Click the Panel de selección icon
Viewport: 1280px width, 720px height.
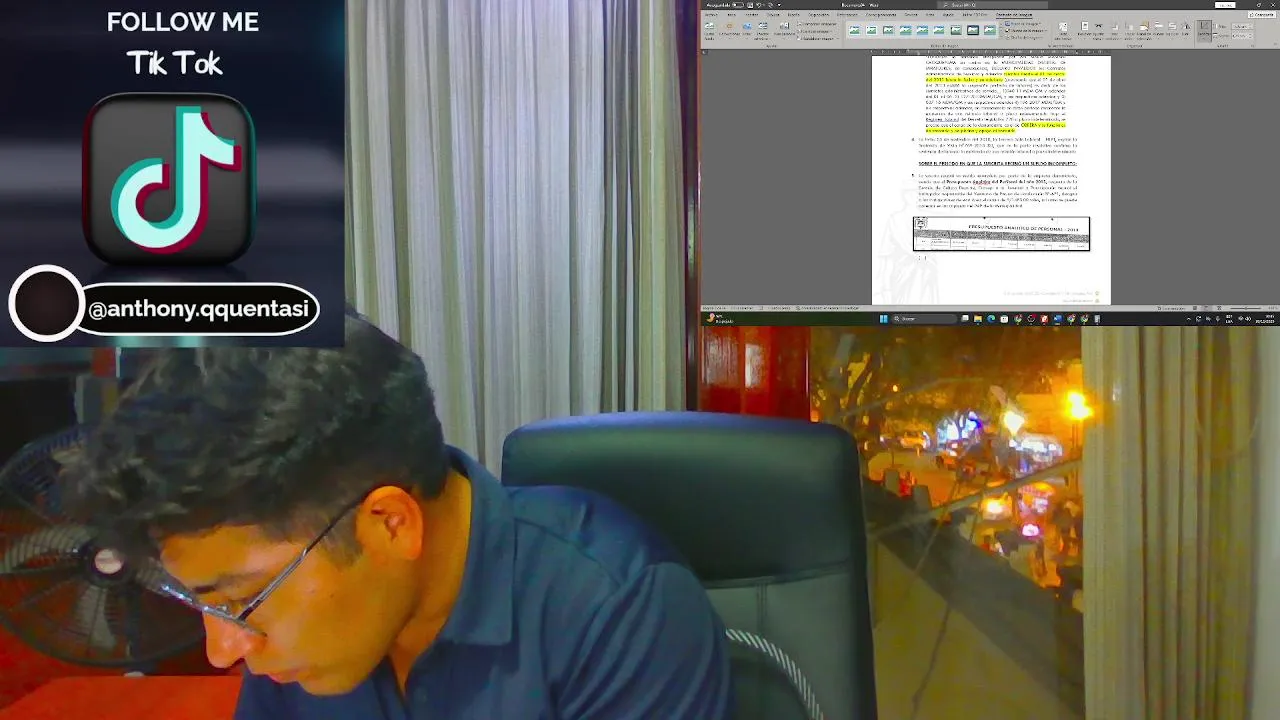coord(1144,30)
